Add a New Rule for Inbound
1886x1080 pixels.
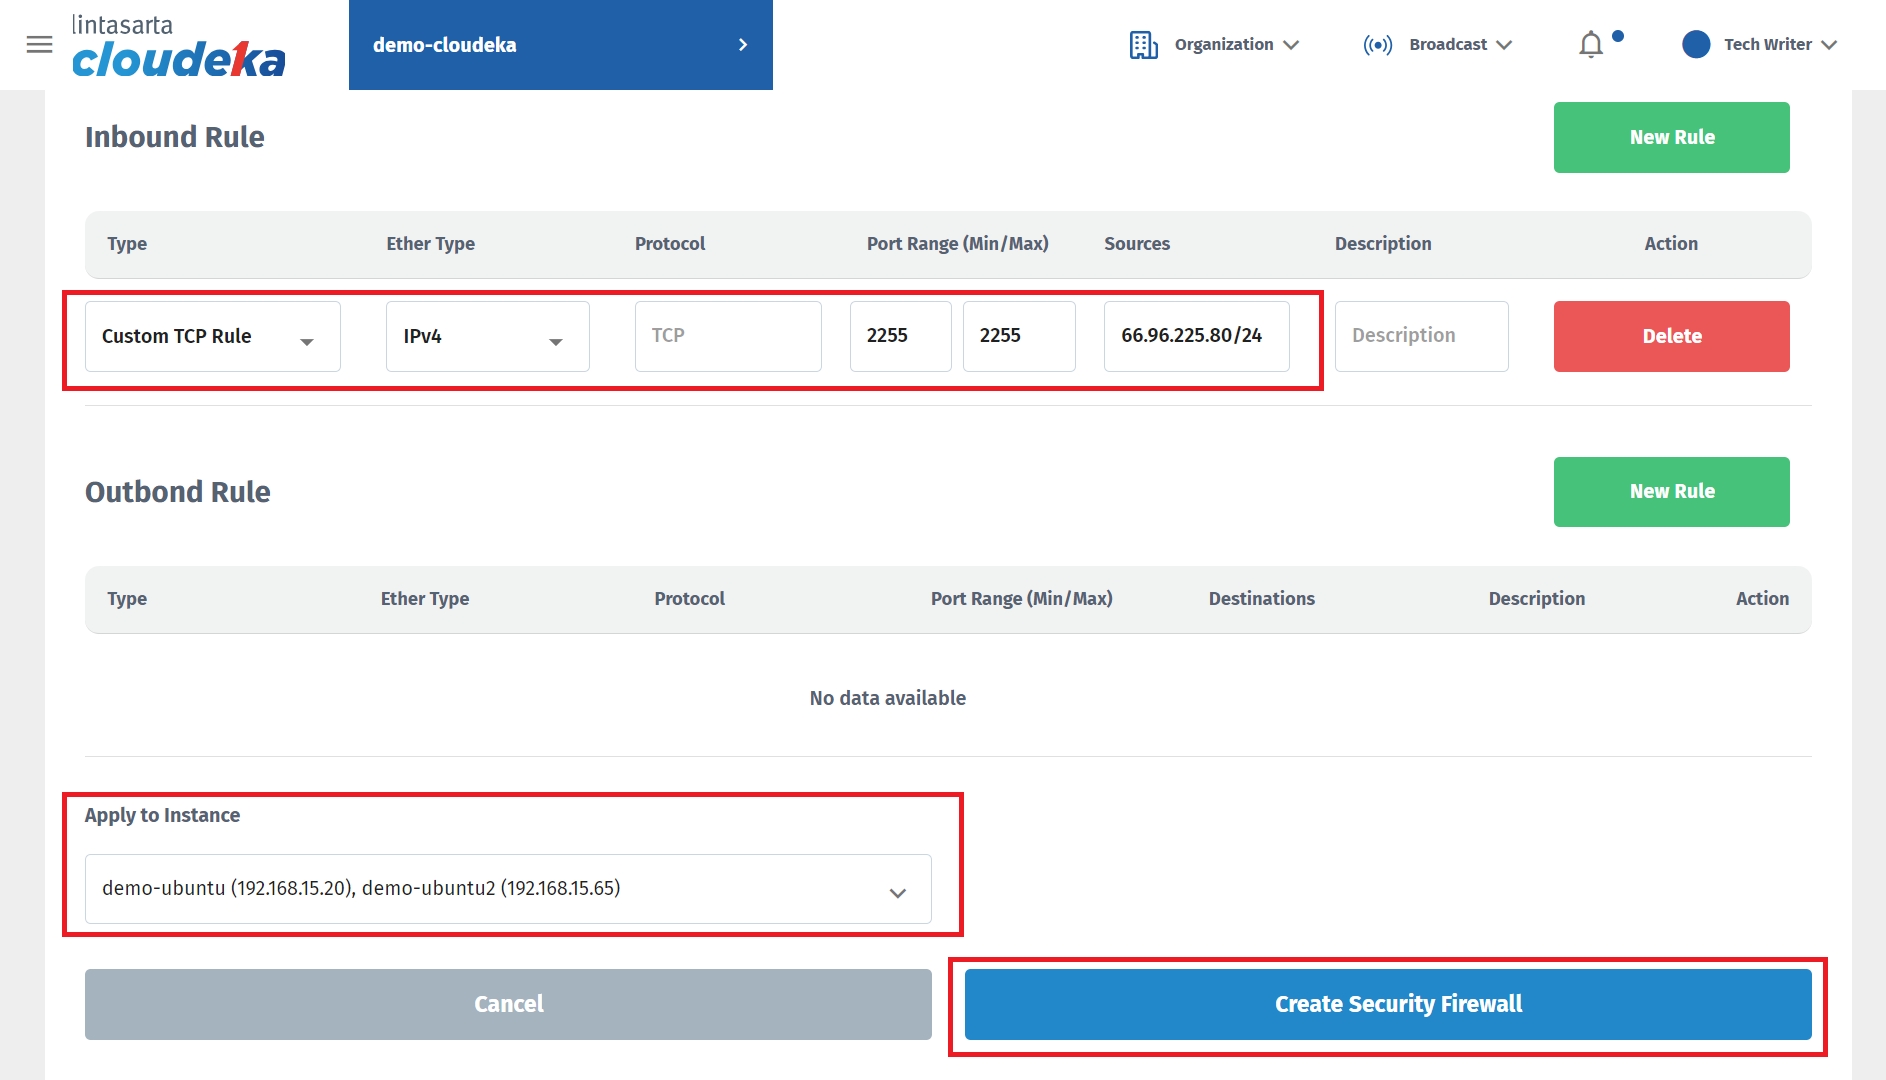coord(1671,138)
